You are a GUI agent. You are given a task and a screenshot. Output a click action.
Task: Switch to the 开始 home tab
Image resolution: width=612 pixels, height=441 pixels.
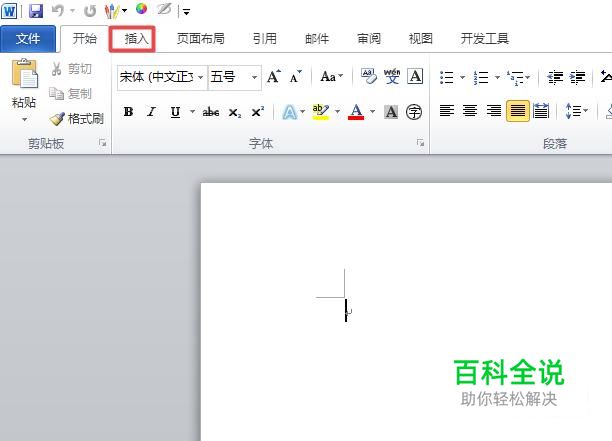pyautogui.click(x=84, y=39)
